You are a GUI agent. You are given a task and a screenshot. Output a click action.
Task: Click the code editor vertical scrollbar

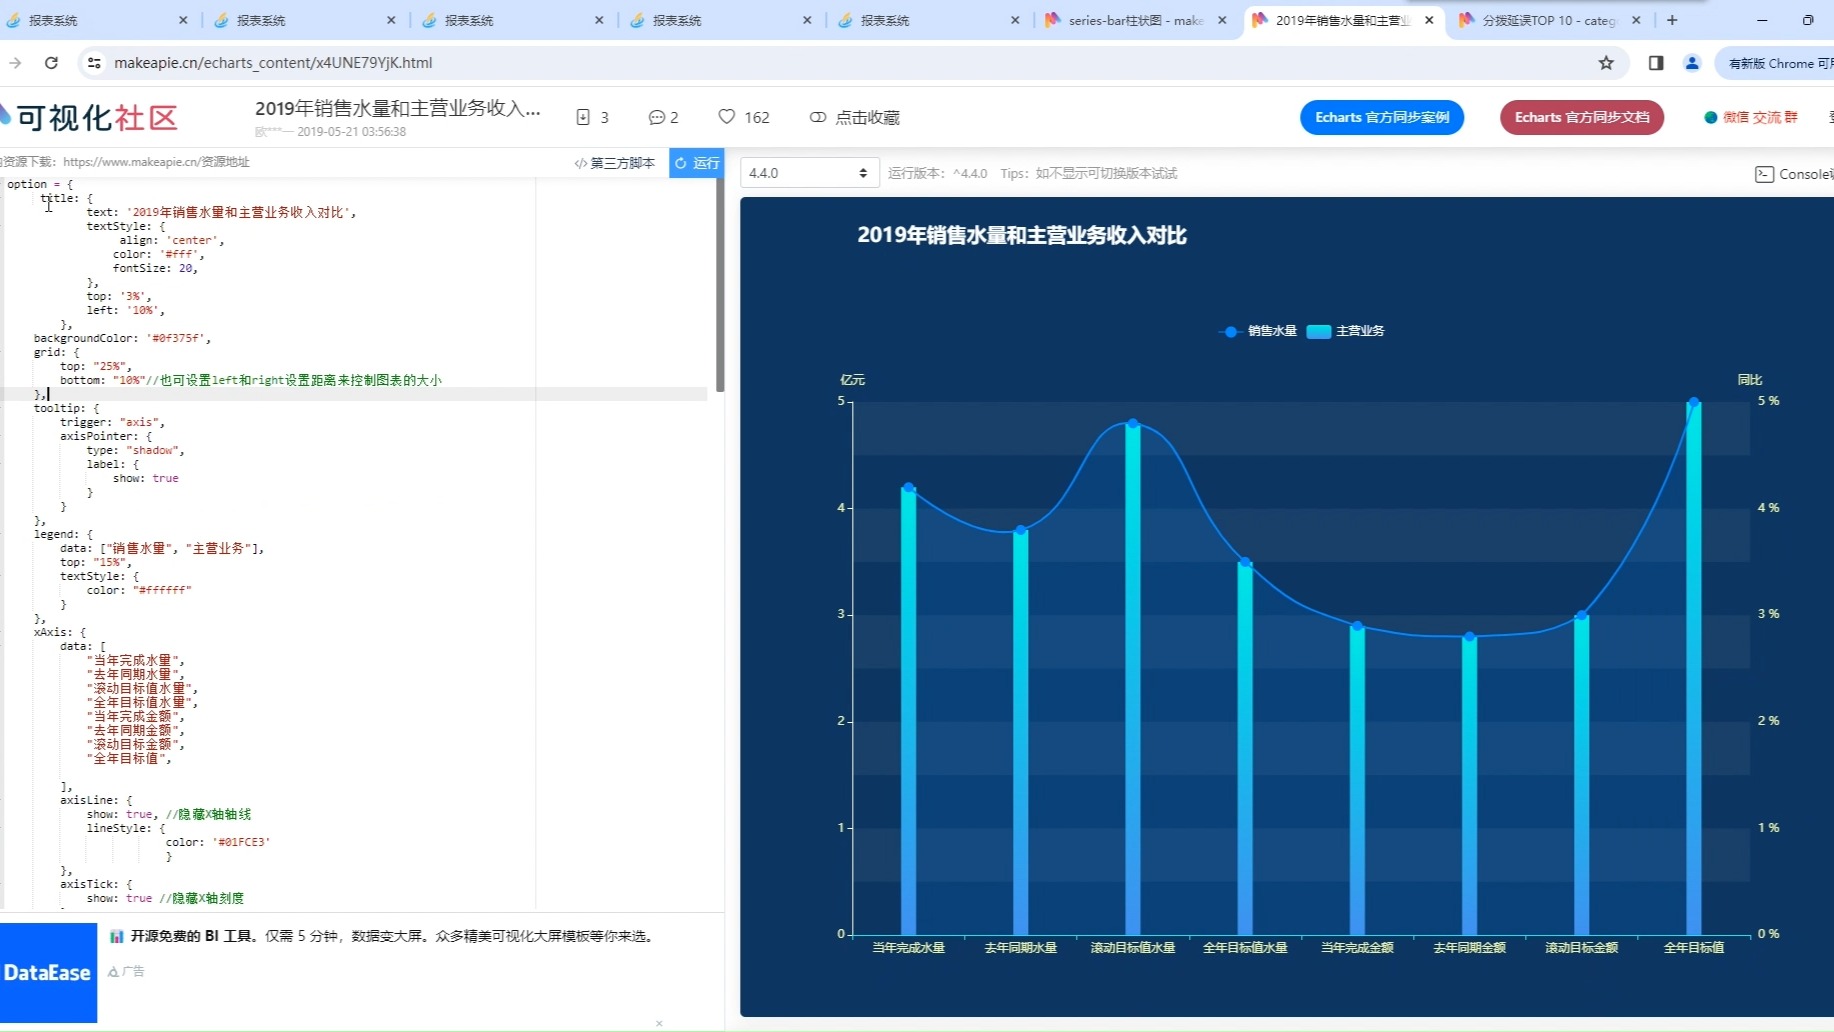(720, 285)
